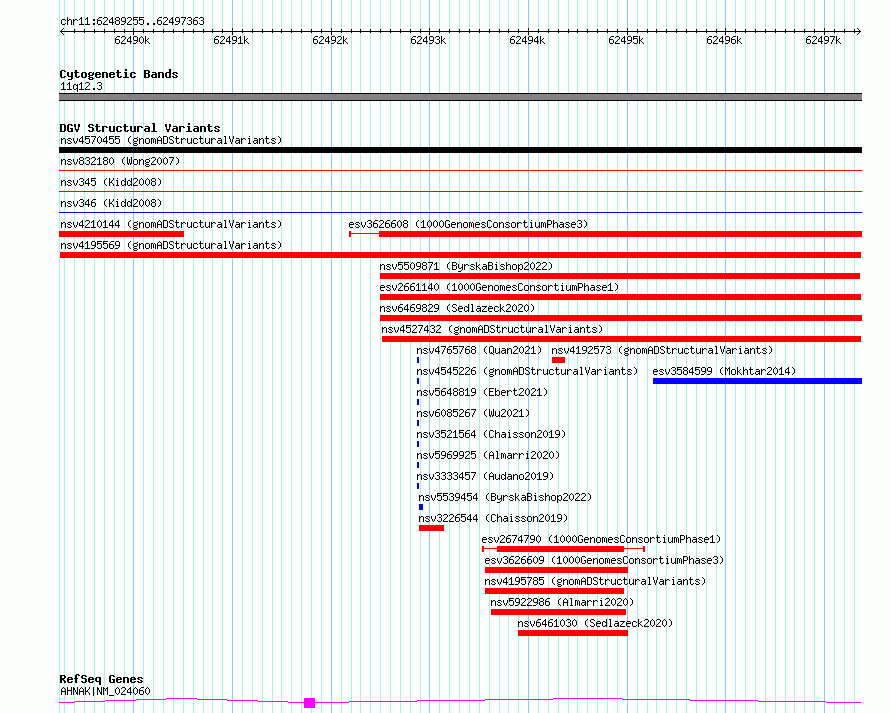Click the 62497k ruler tick label
Image resolution: width=890 pixels, height=713 pixels.
(x=823, y=40)
